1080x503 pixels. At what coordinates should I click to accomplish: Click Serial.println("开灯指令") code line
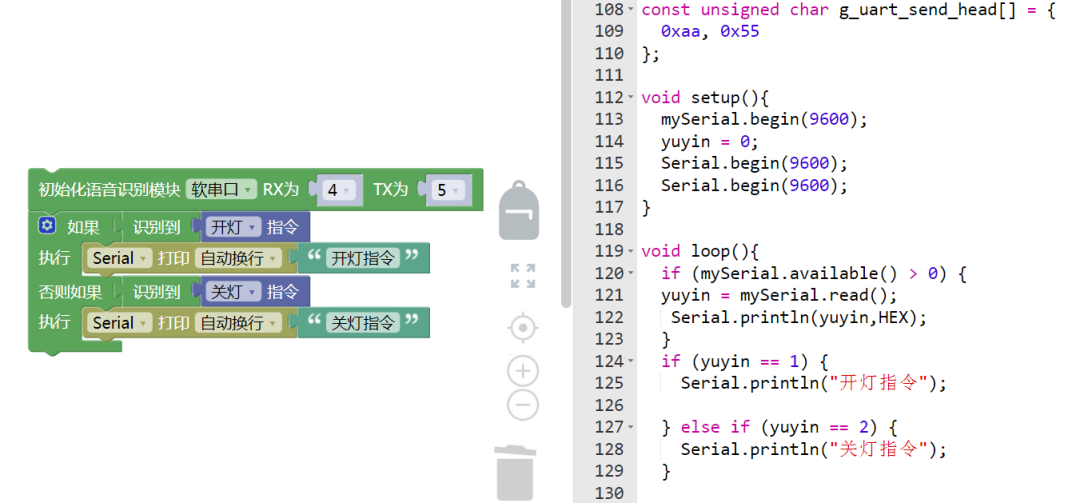click(x=814, y=383)
